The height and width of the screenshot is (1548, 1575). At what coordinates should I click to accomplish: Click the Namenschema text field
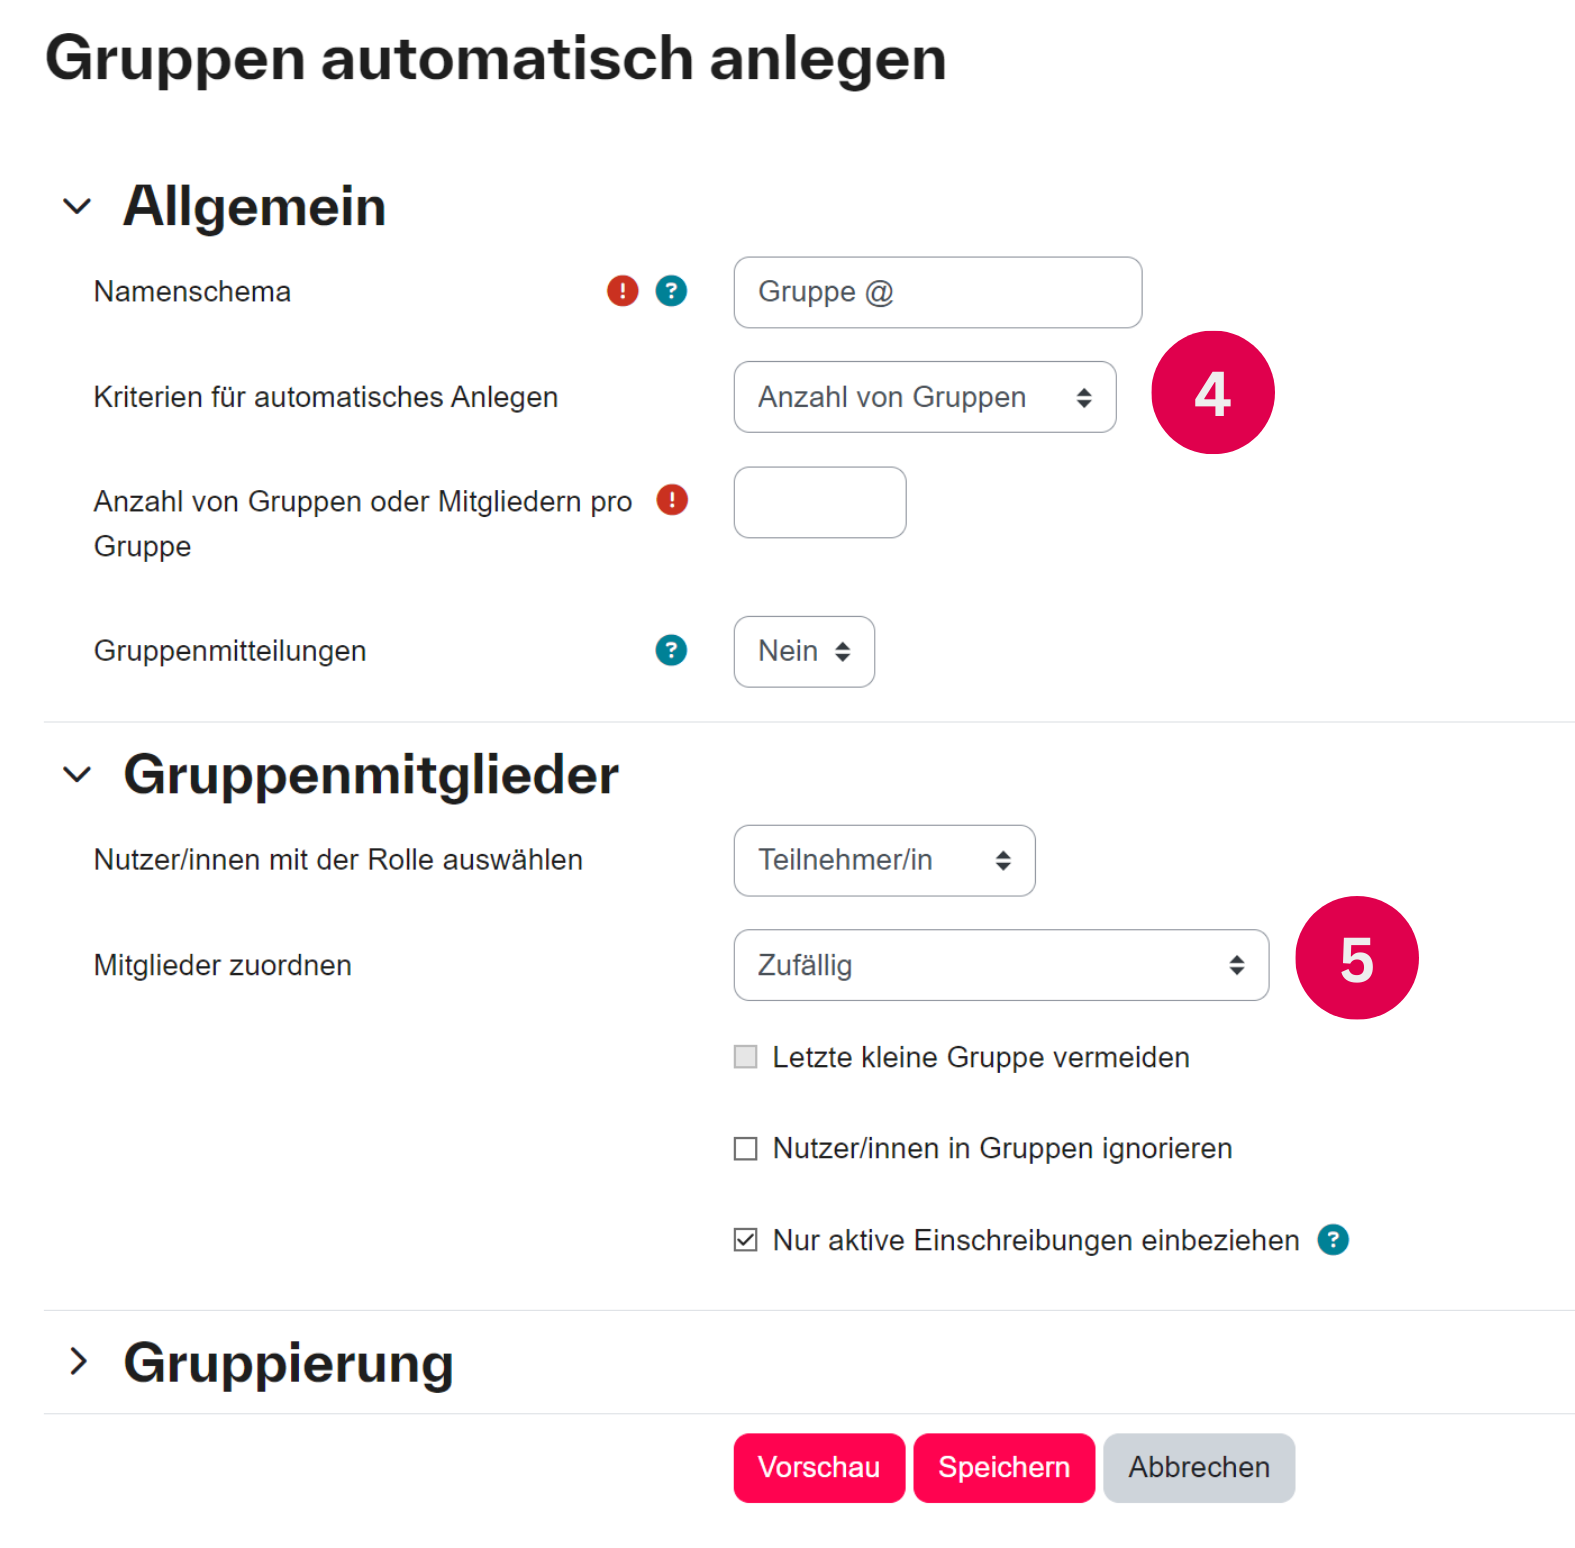pyautogui.click(x=937, y=292)
